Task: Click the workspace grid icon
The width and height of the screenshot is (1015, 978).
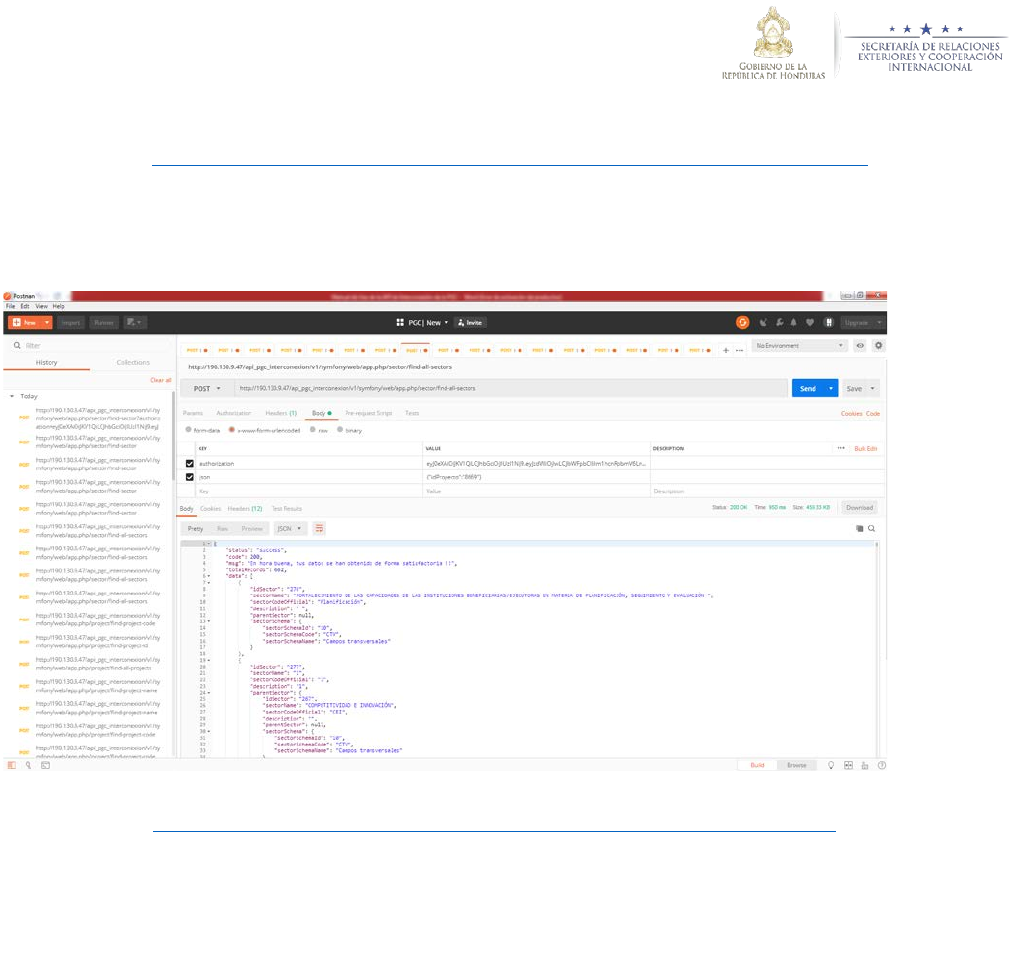Action: tap(400, 322)
